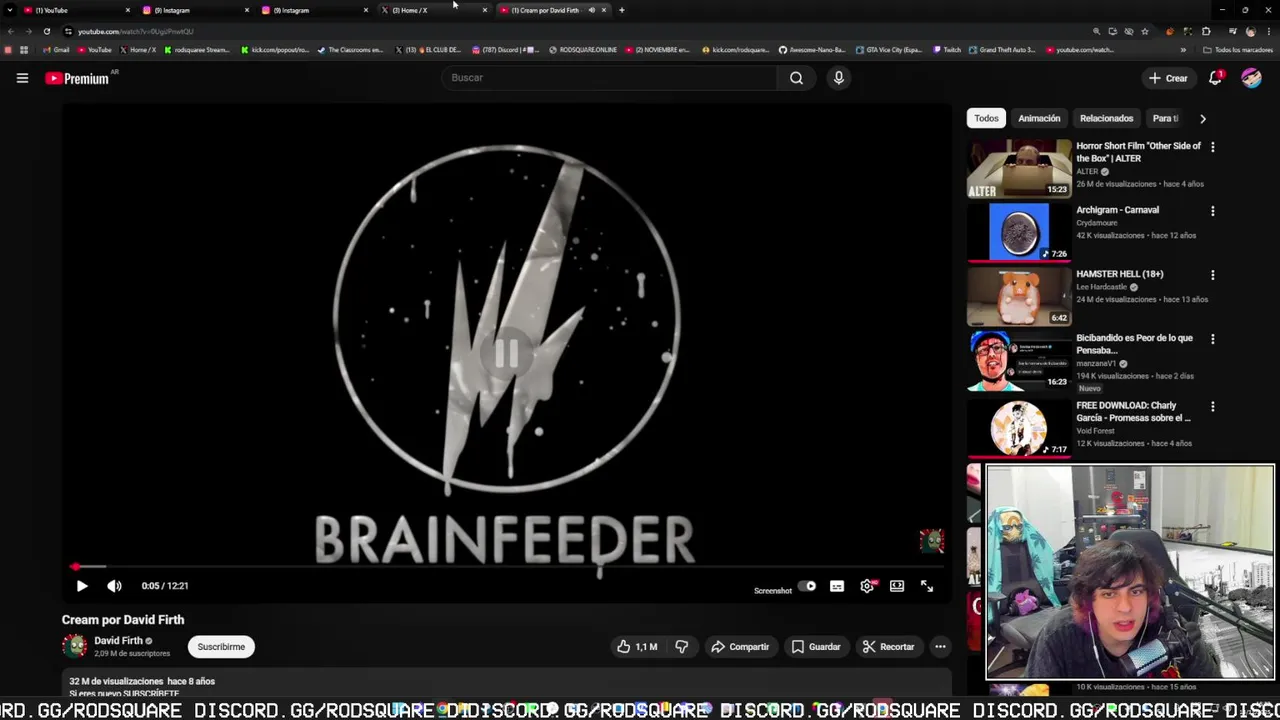Share the video via Compartir
Viewport: 1280px width, 720px height.
pyautogui.click(x=740, y=647)
